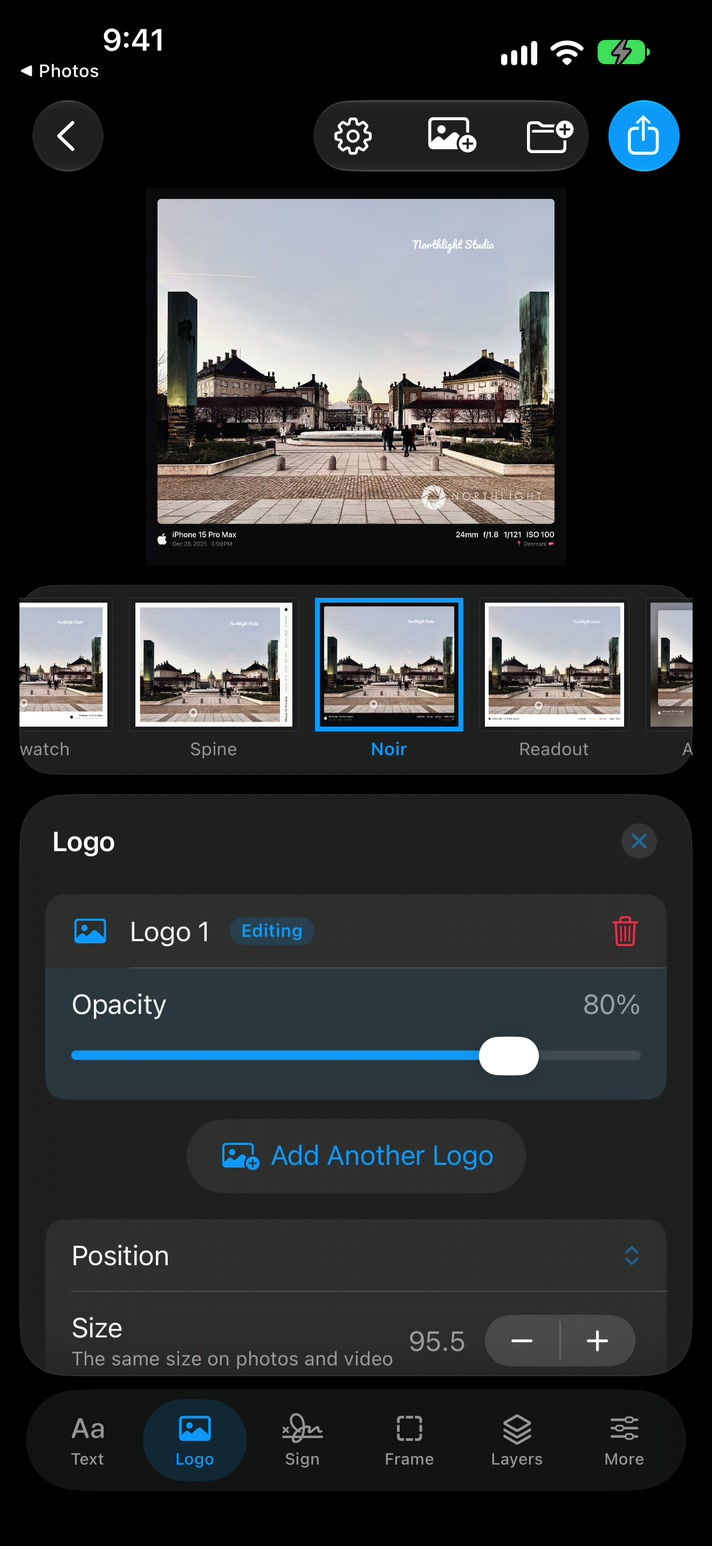Adjust the Opacity slider handle
Image resolution: width=712 pixels, height=1546 pixels.
[509, 1055]
